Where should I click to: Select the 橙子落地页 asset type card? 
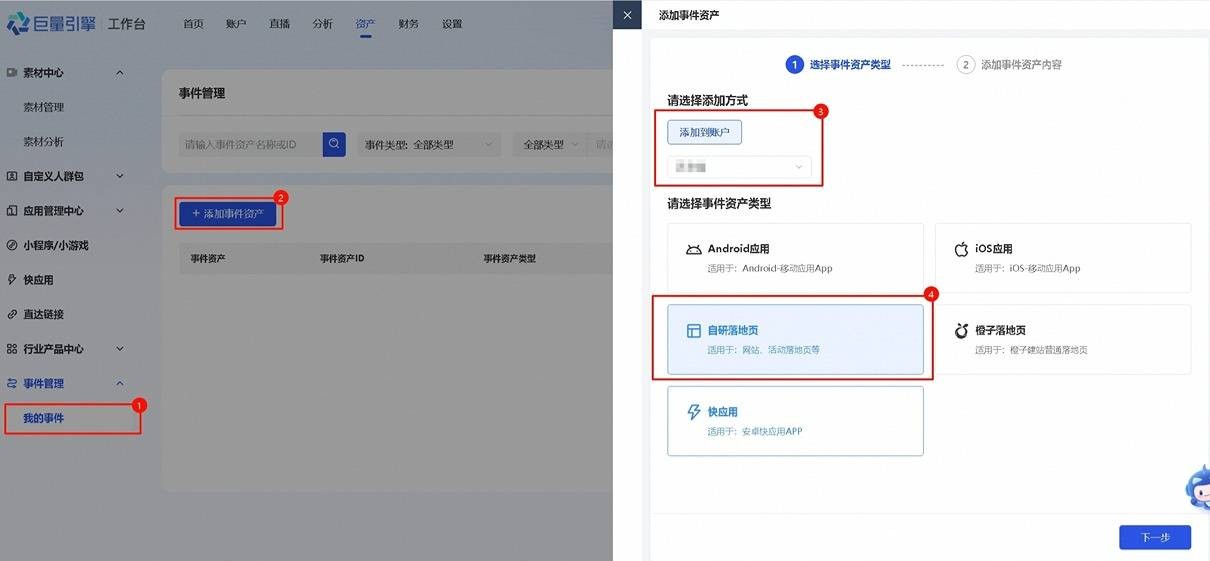1063,340
